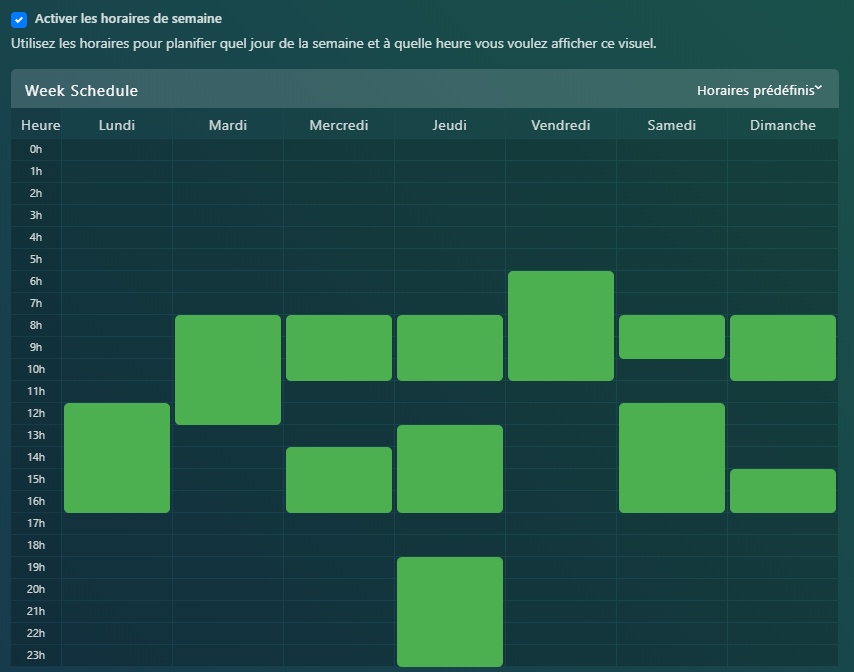Select Jeudi's evening block from 19h
This screenshot has width=854, height=672.
[450, 611]
